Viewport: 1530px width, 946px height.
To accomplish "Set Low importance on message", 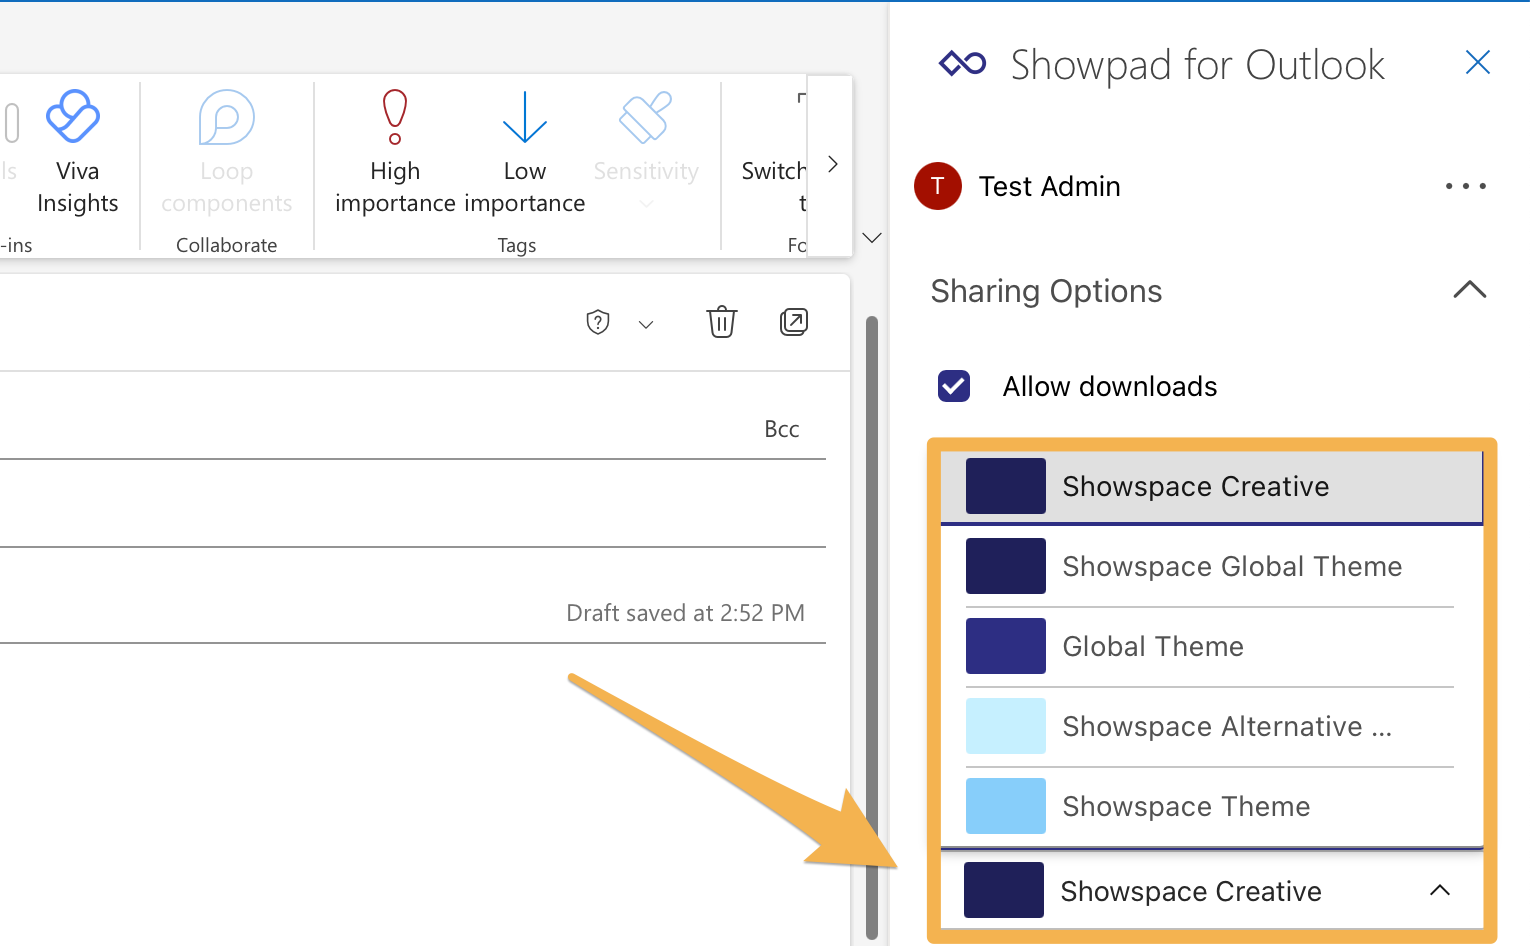I will (524, 153).
